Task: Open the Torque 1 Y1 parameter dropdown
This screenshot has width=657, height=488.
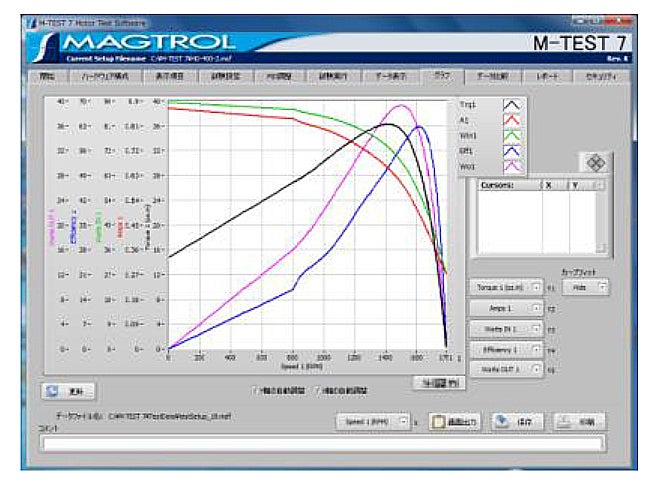Action: click(506, 287)
